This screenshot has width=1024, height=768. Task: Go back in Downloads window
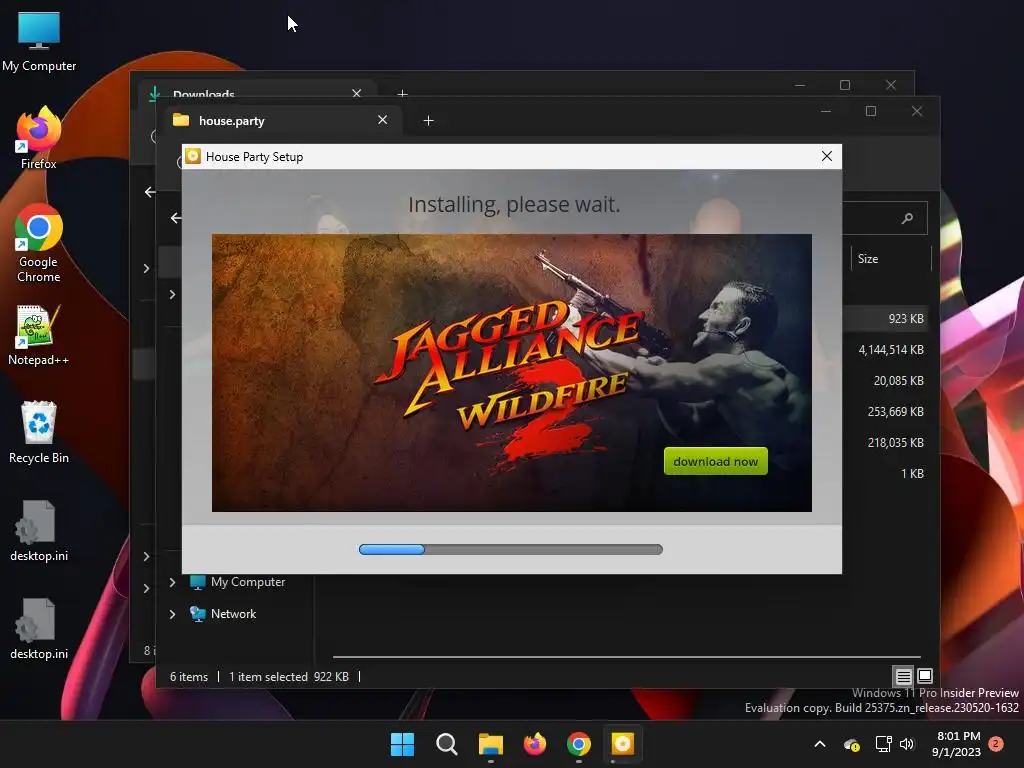[150, 192]
